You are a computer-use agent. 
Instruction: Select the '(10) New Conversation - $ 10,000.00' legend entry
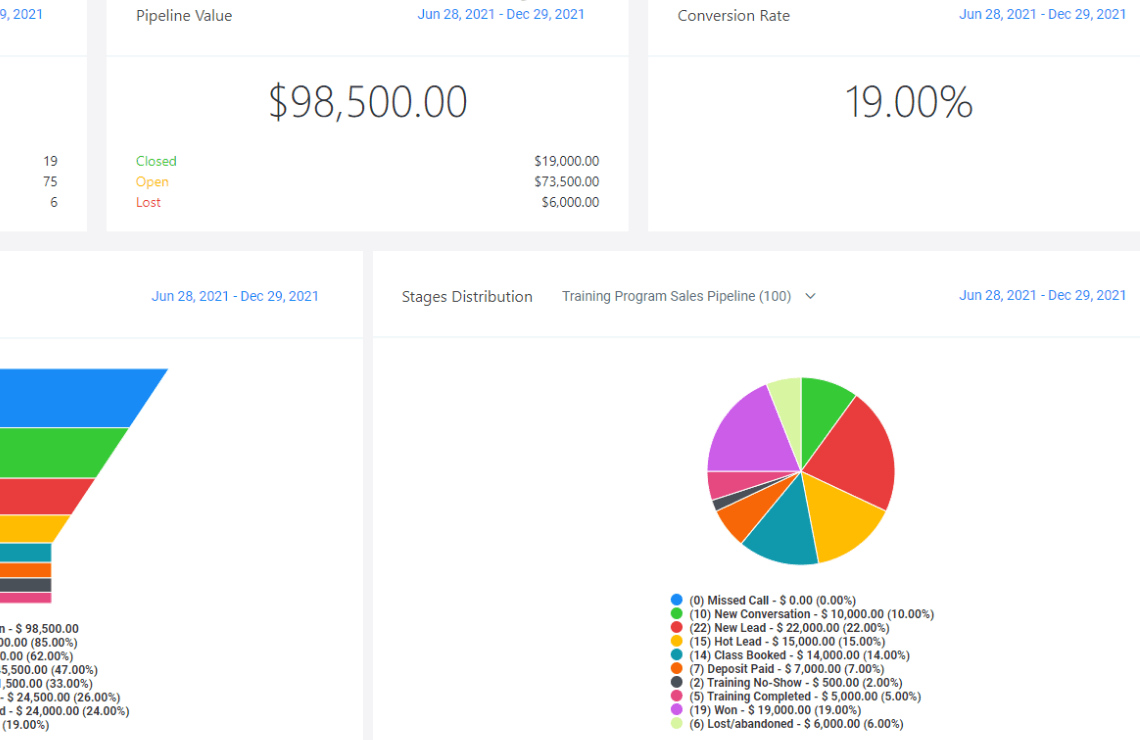tap(811, 614)
